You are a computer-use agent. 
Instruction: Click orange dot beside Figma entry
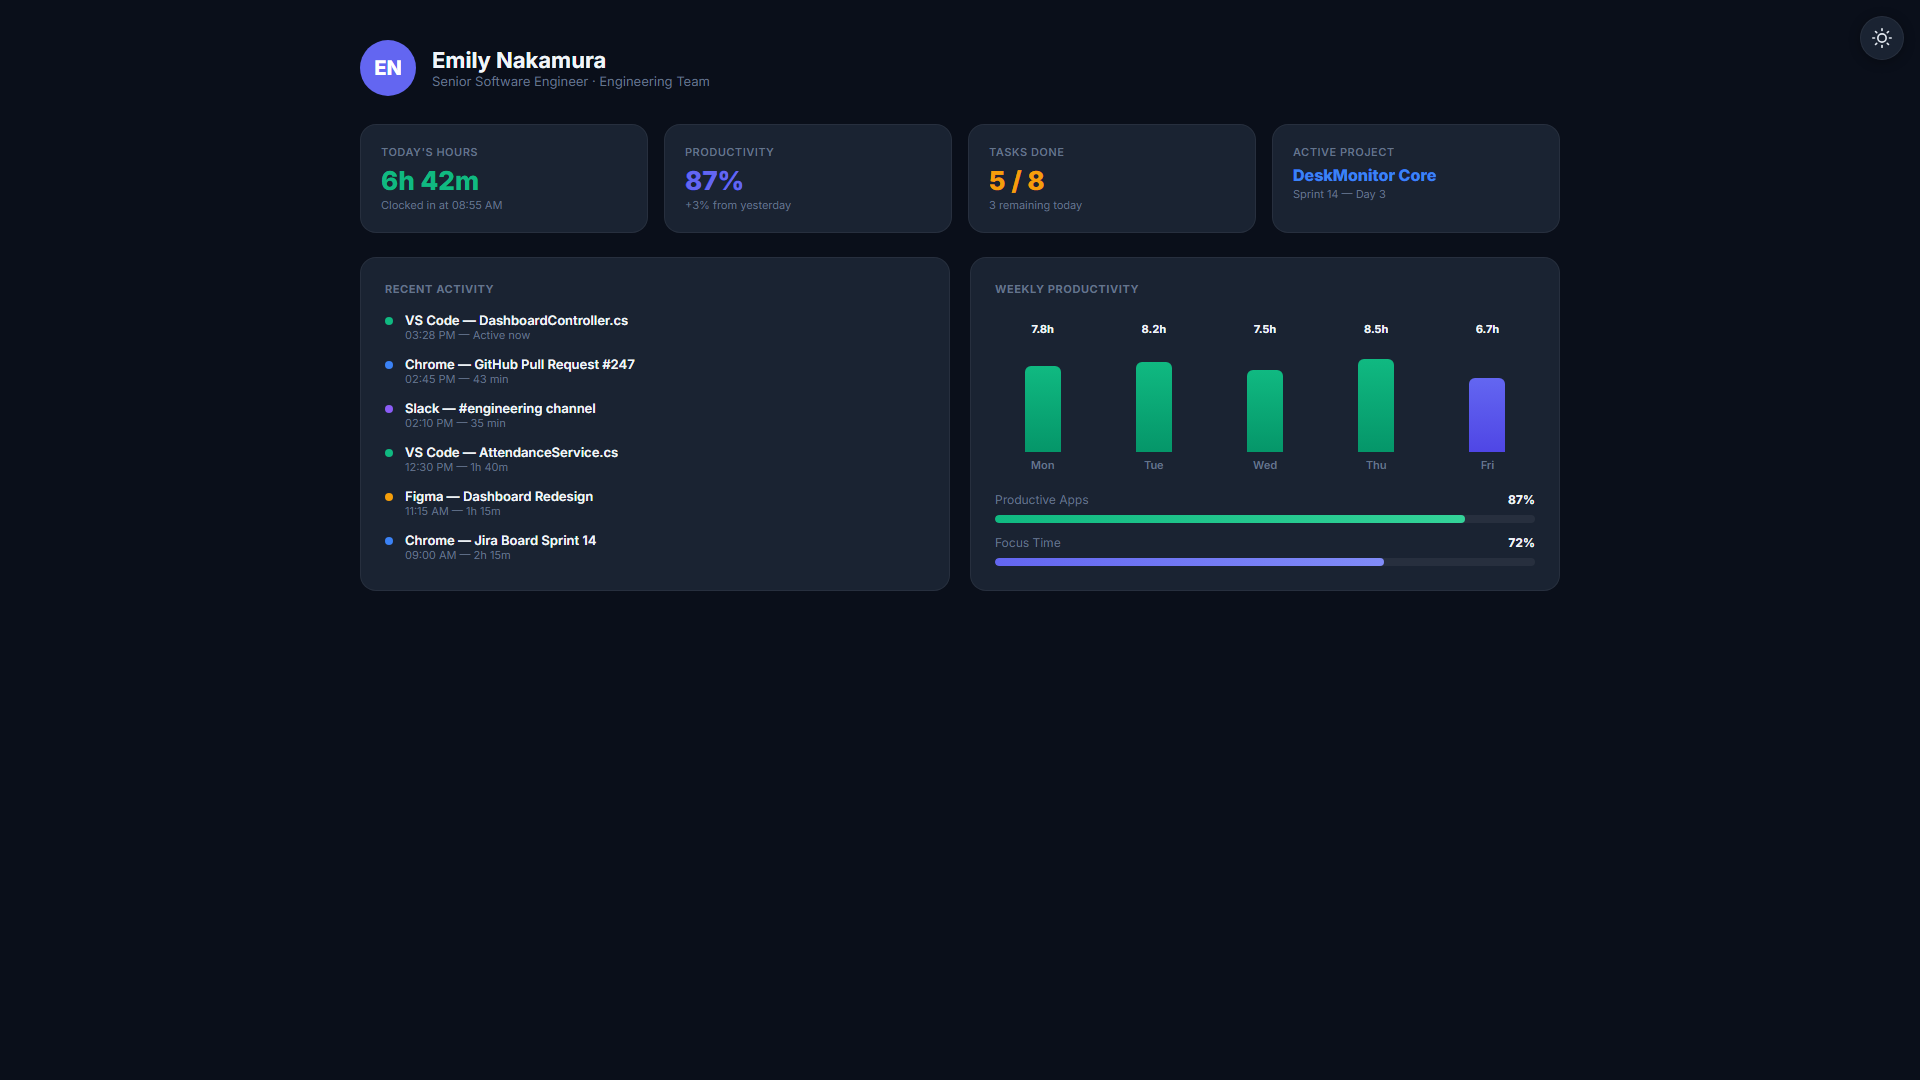tap(389, 497)
